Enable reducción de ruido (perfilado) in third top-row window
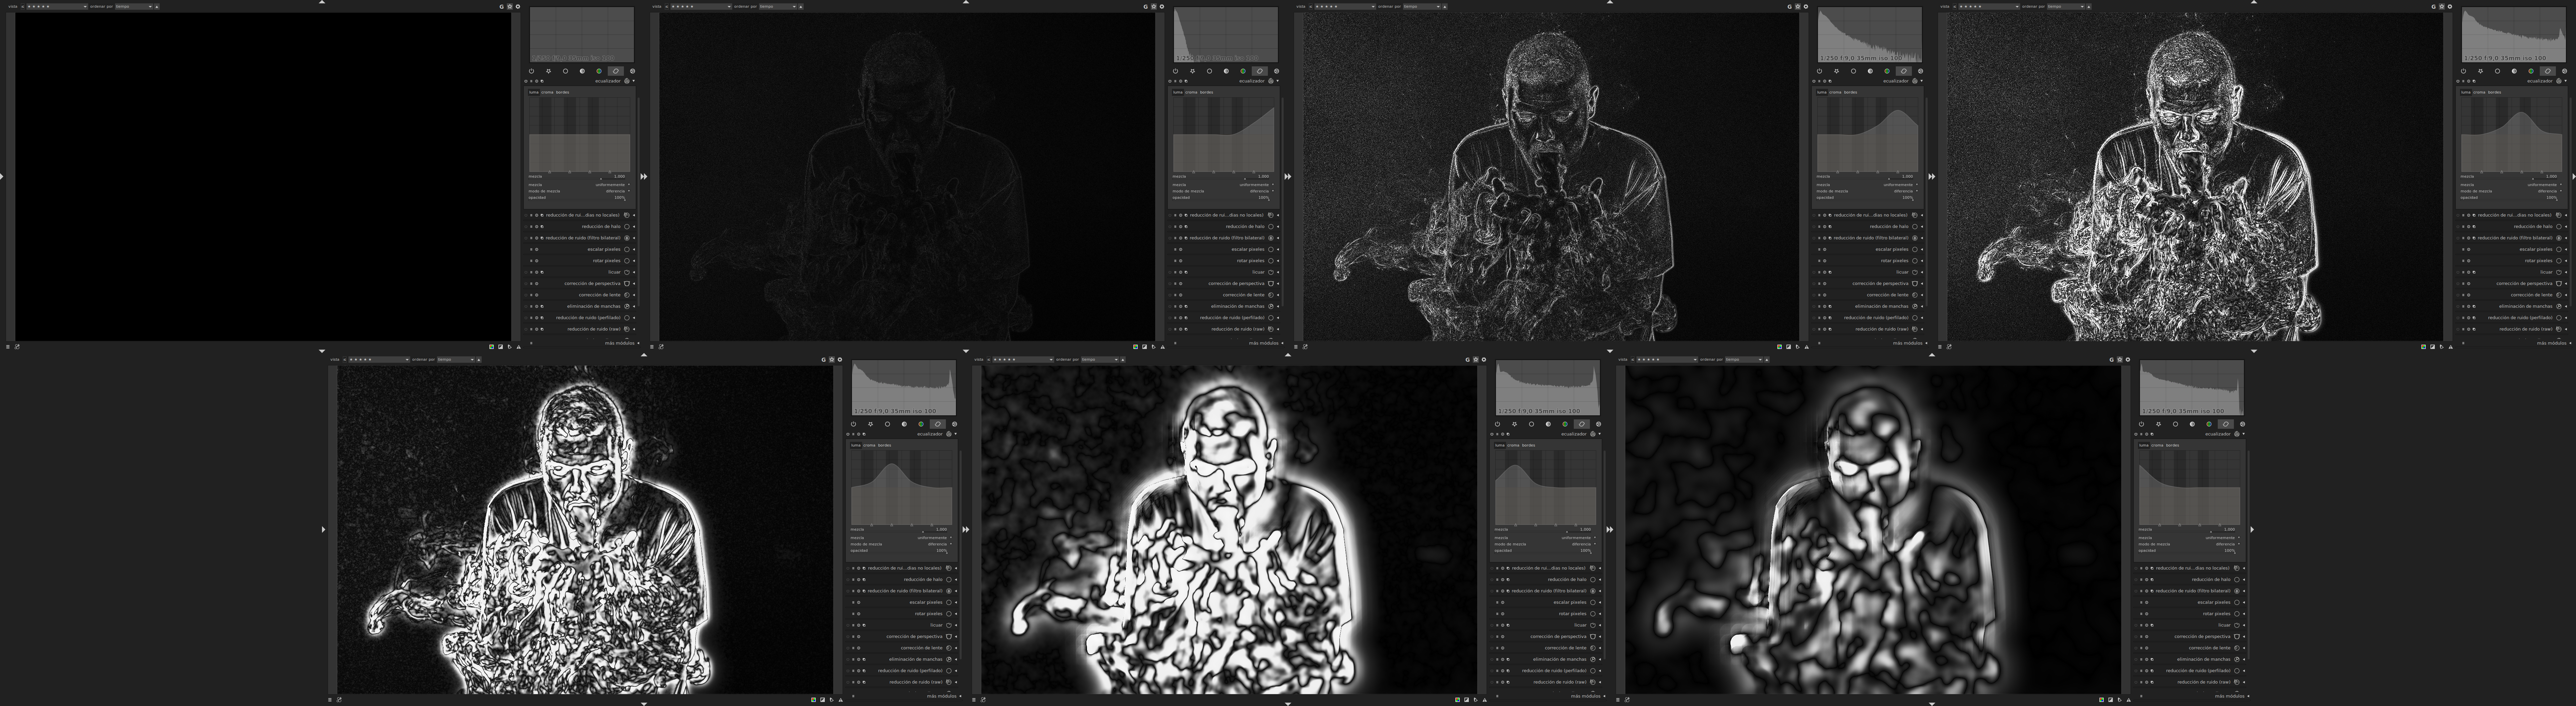This screenshot has width=2576, height=706. click(x=1814, y=318)
